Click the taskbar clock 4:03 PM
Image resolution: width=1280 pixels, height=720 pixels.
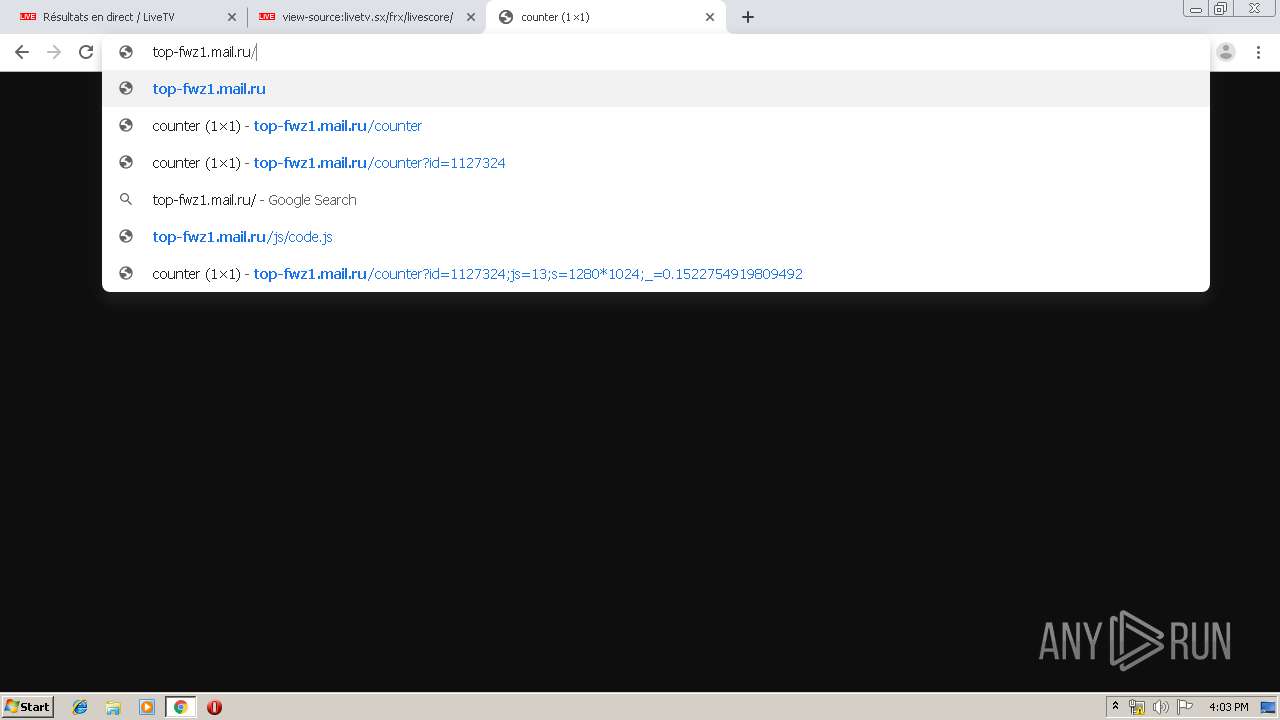tap(1228, 707)
